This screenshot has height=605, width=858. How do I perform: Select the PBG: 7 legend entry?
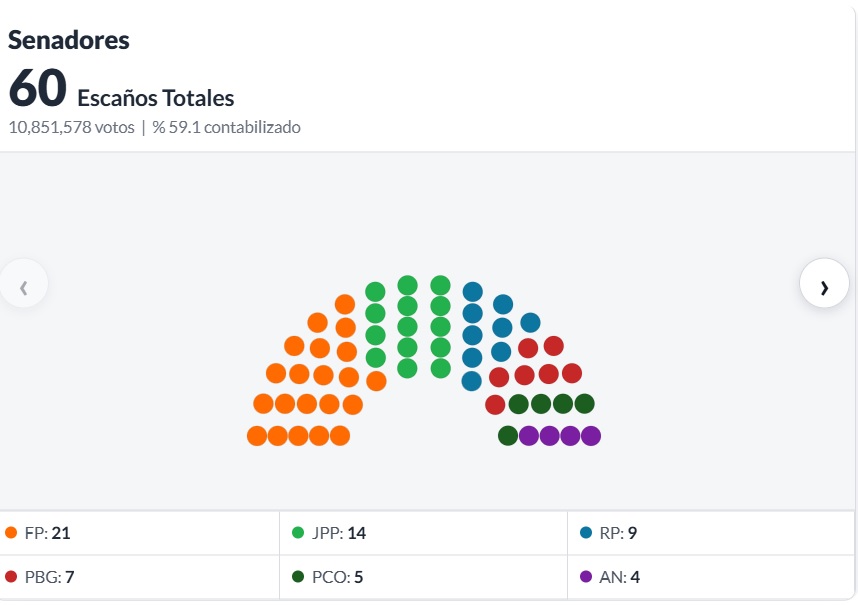139,577
